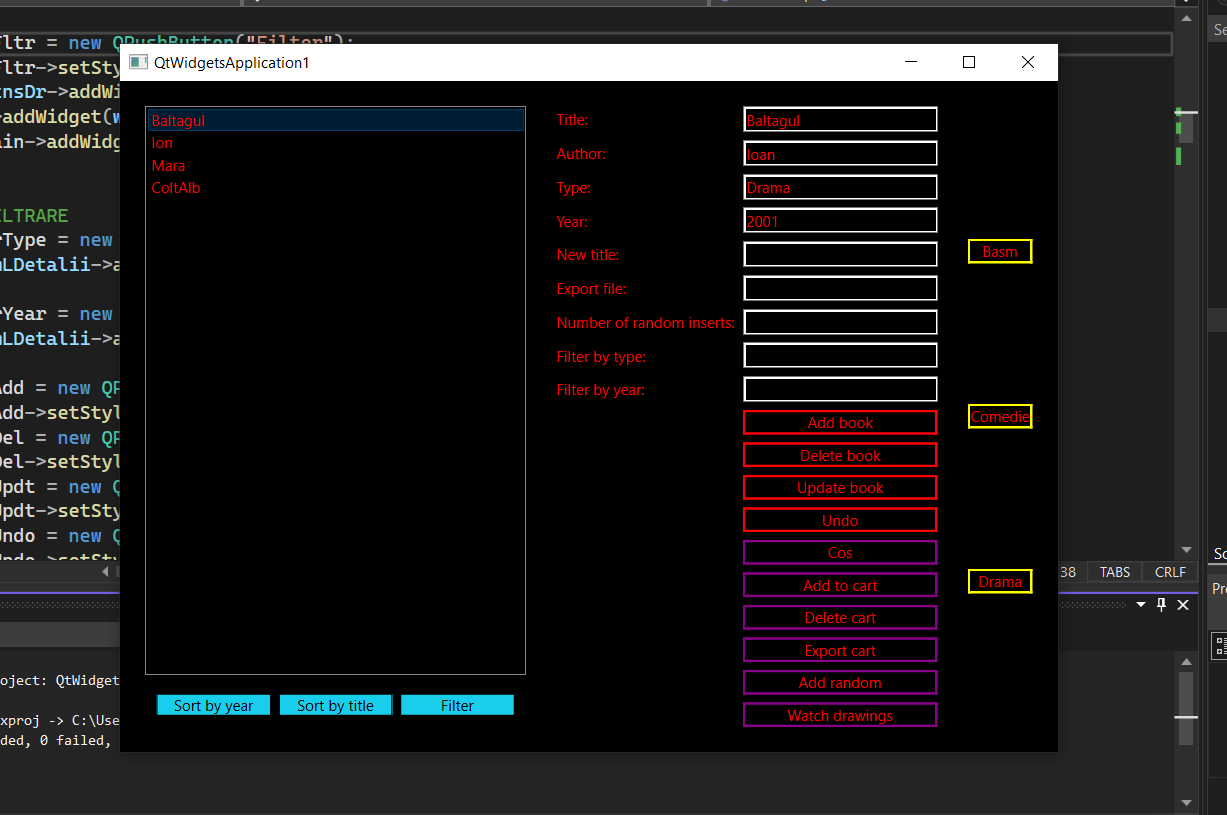The width and height of the screenshot is (1227, 815).
Task: Click the "Comedie" genre button
Action: pos(999,416)
